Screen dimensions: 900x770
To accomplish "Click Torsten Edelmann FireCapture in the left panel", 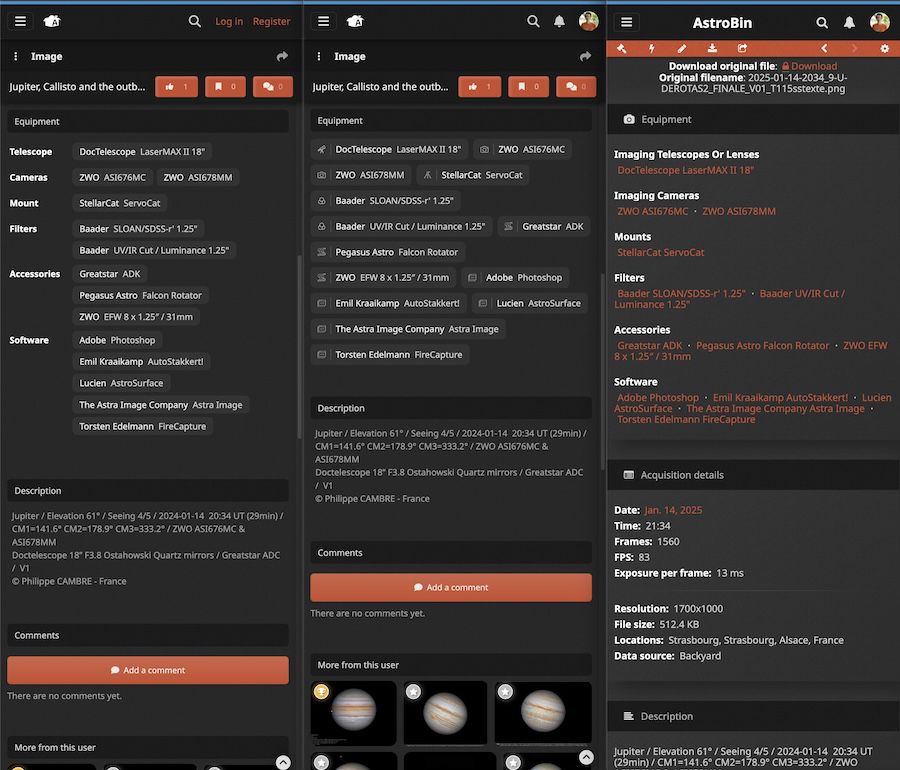I will (x=142, y=426).
